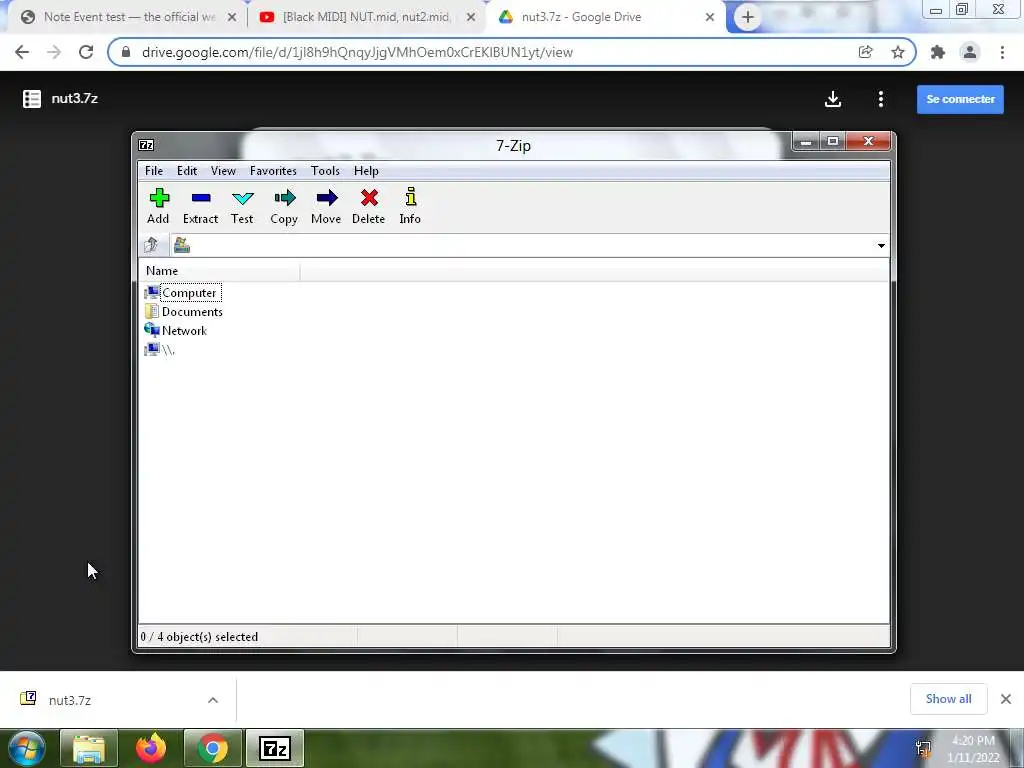Click the 7-Zip status bar selection text
Screen dimensions: 1024x768
tap(199, 637)
